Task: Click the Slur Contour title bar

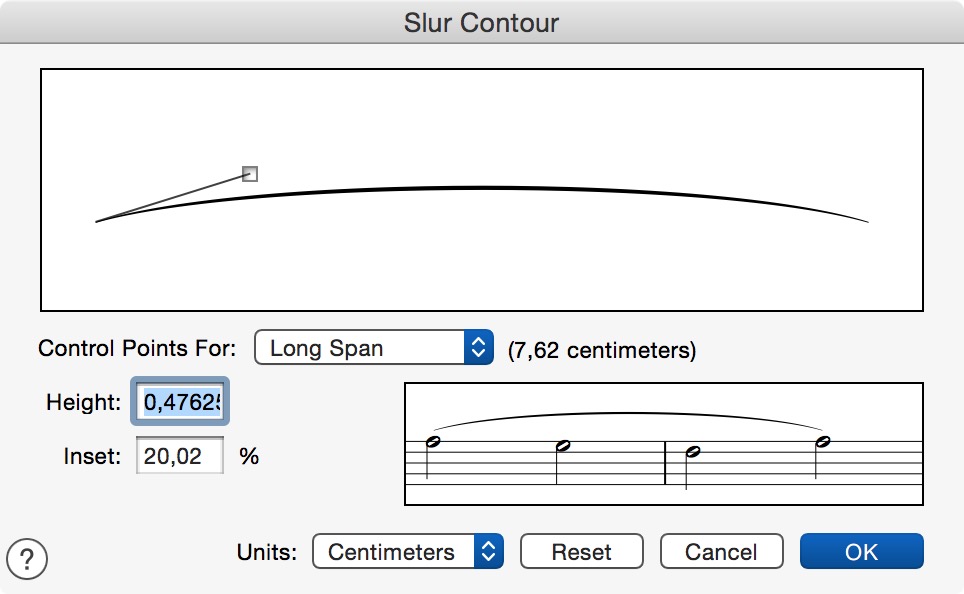Action: coord(482,22)
